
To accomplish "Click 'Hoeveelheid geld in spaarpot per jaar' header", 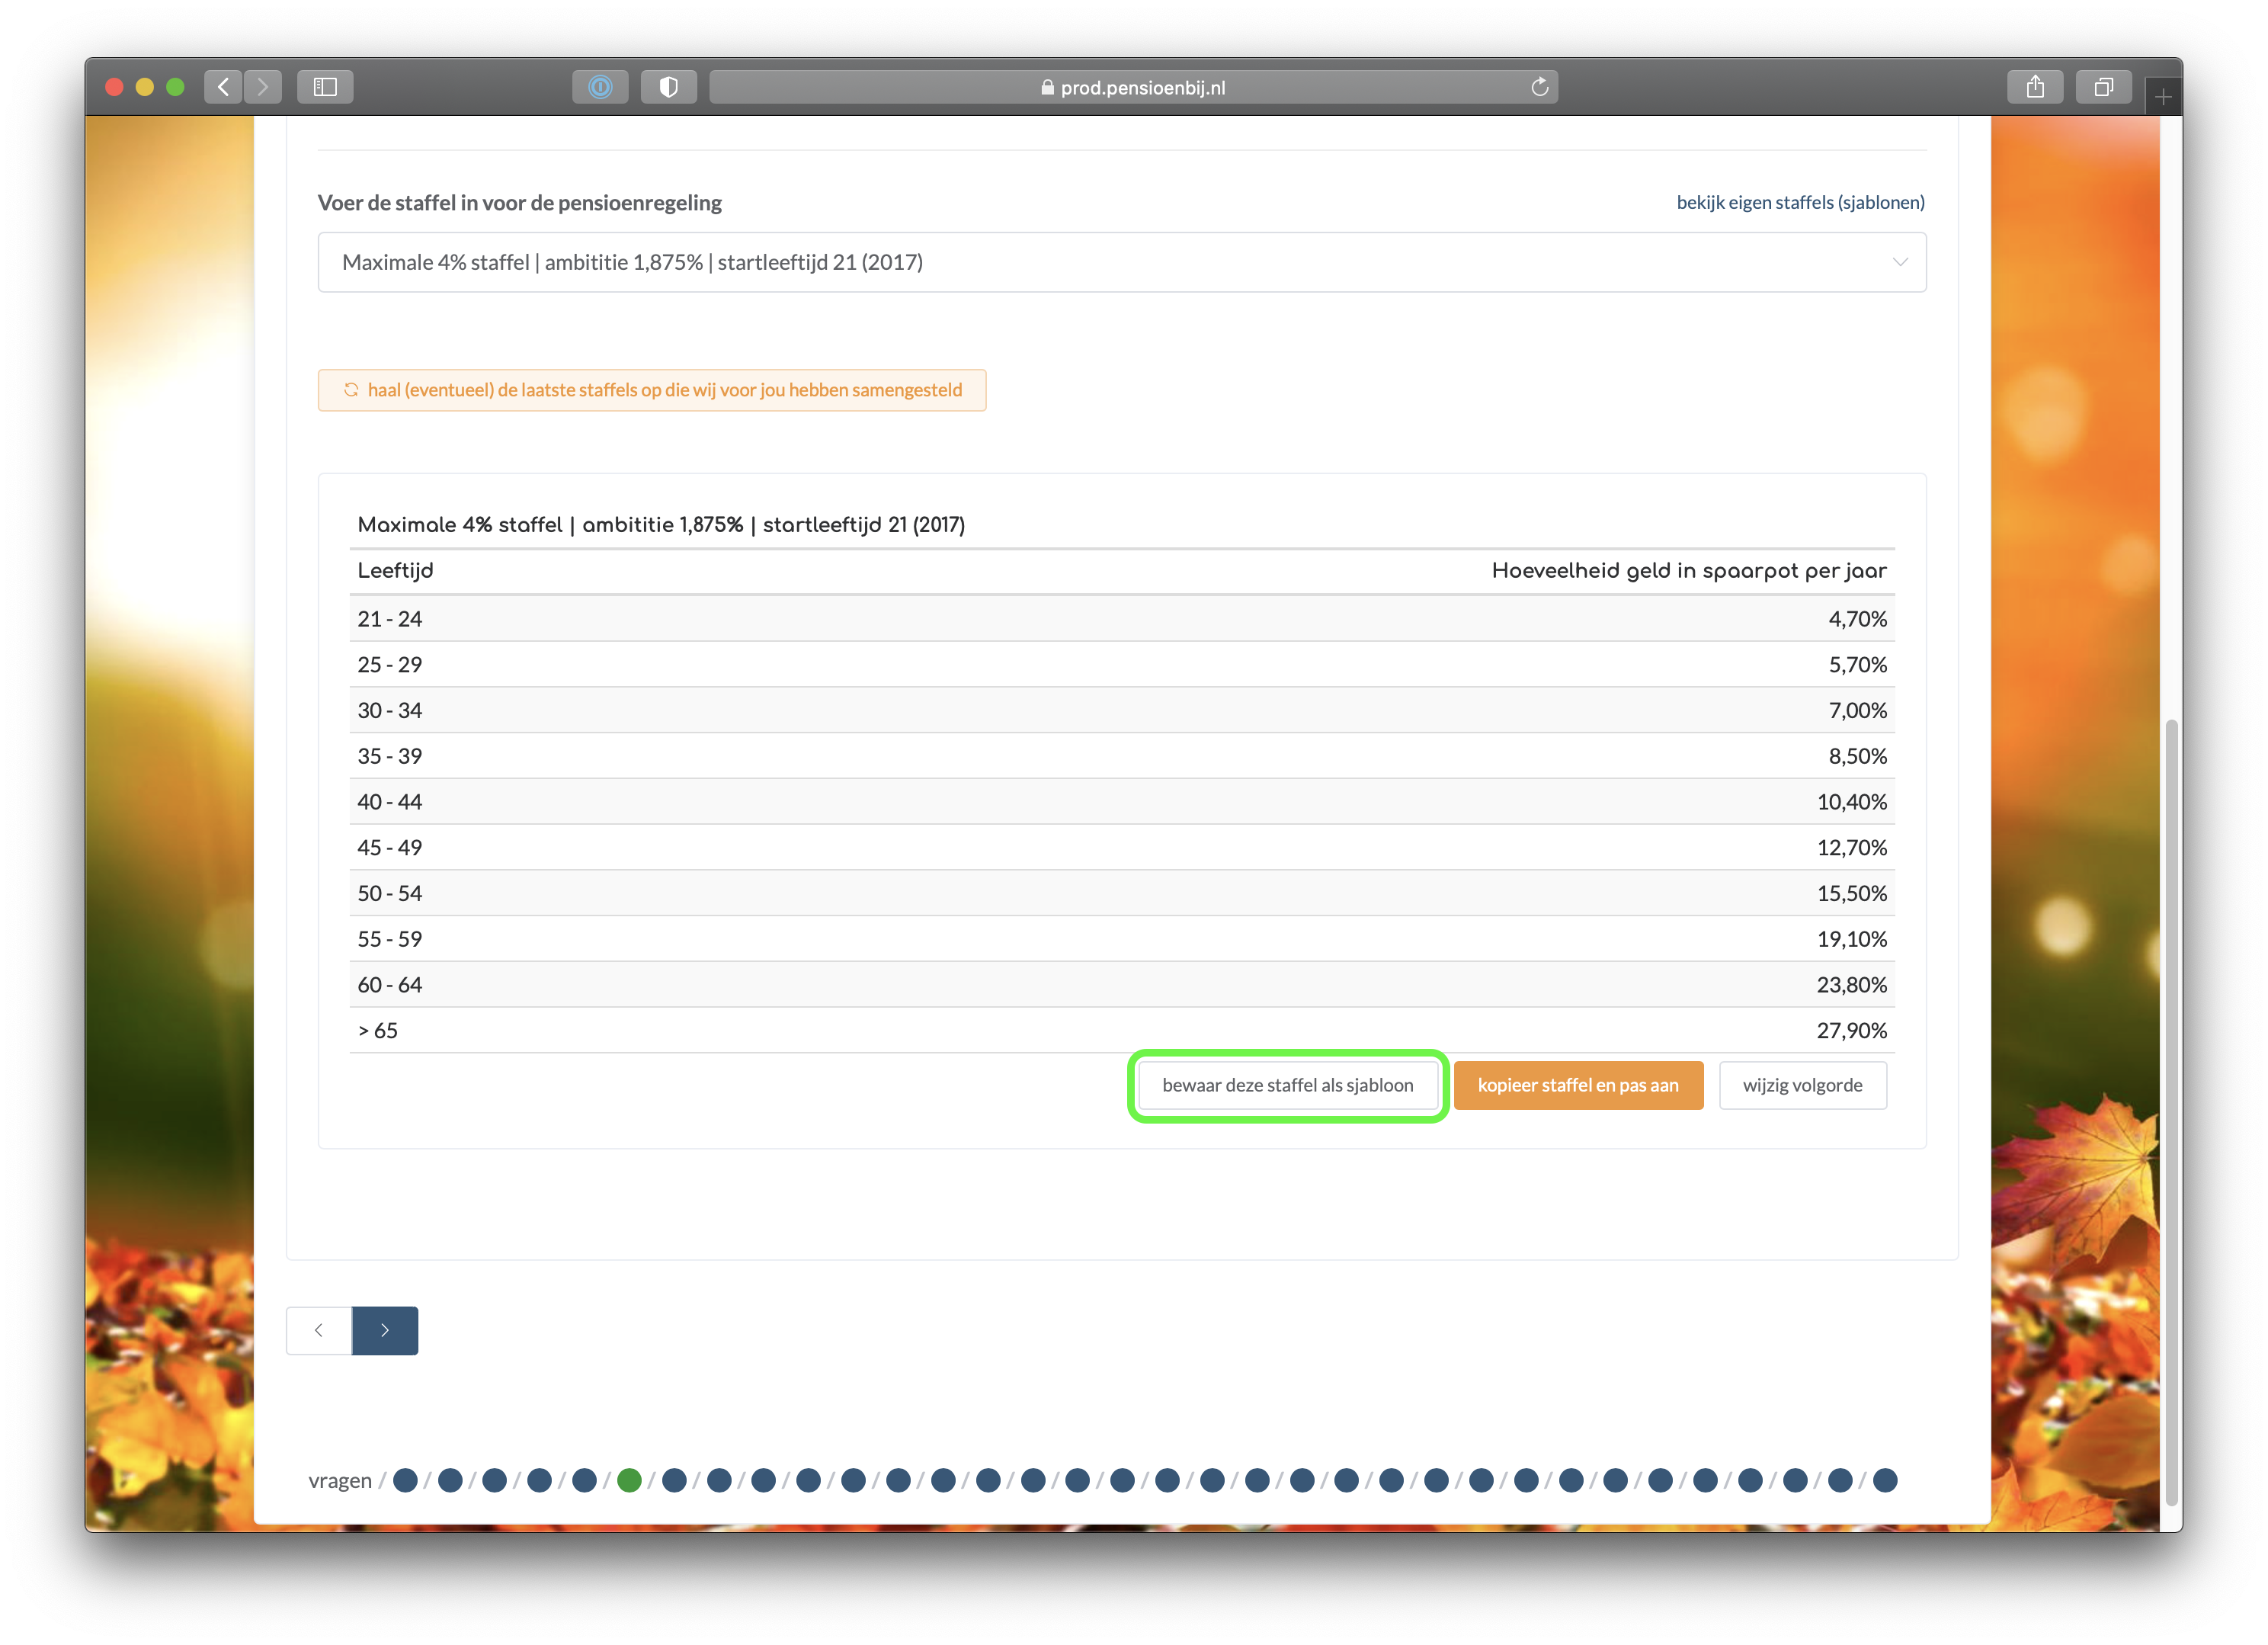I will click(x=1689, y=571).
